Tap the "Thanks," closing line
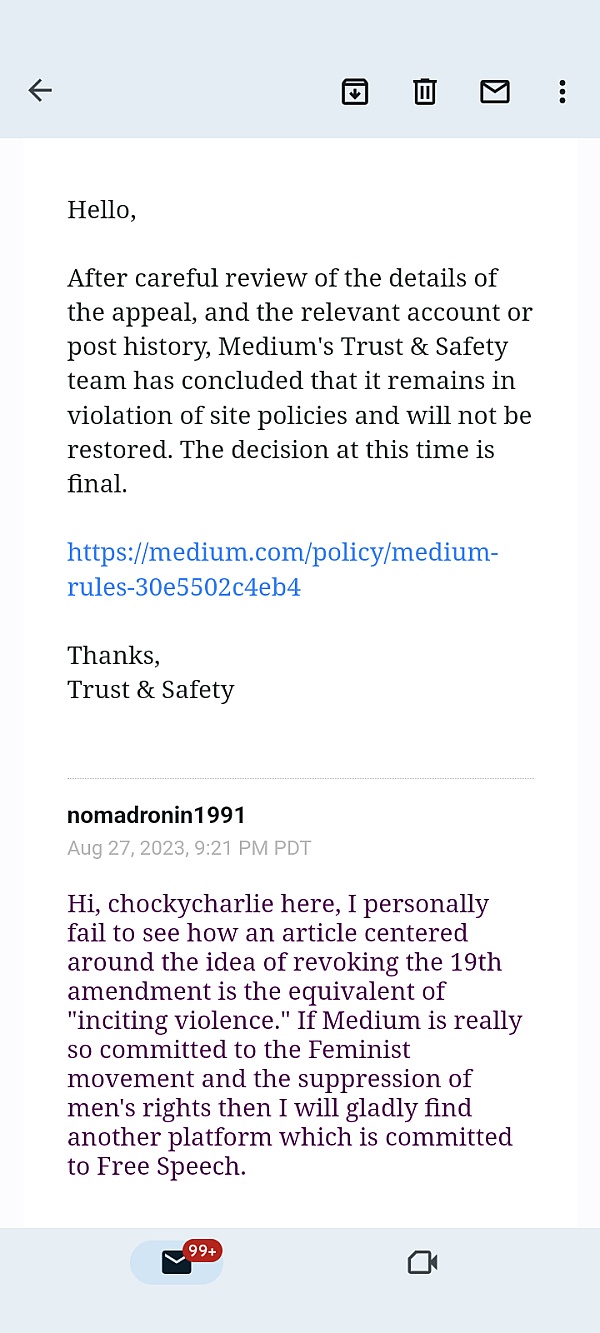Image resolution: width=600 pixels, height=1333 pixels. 113,655
